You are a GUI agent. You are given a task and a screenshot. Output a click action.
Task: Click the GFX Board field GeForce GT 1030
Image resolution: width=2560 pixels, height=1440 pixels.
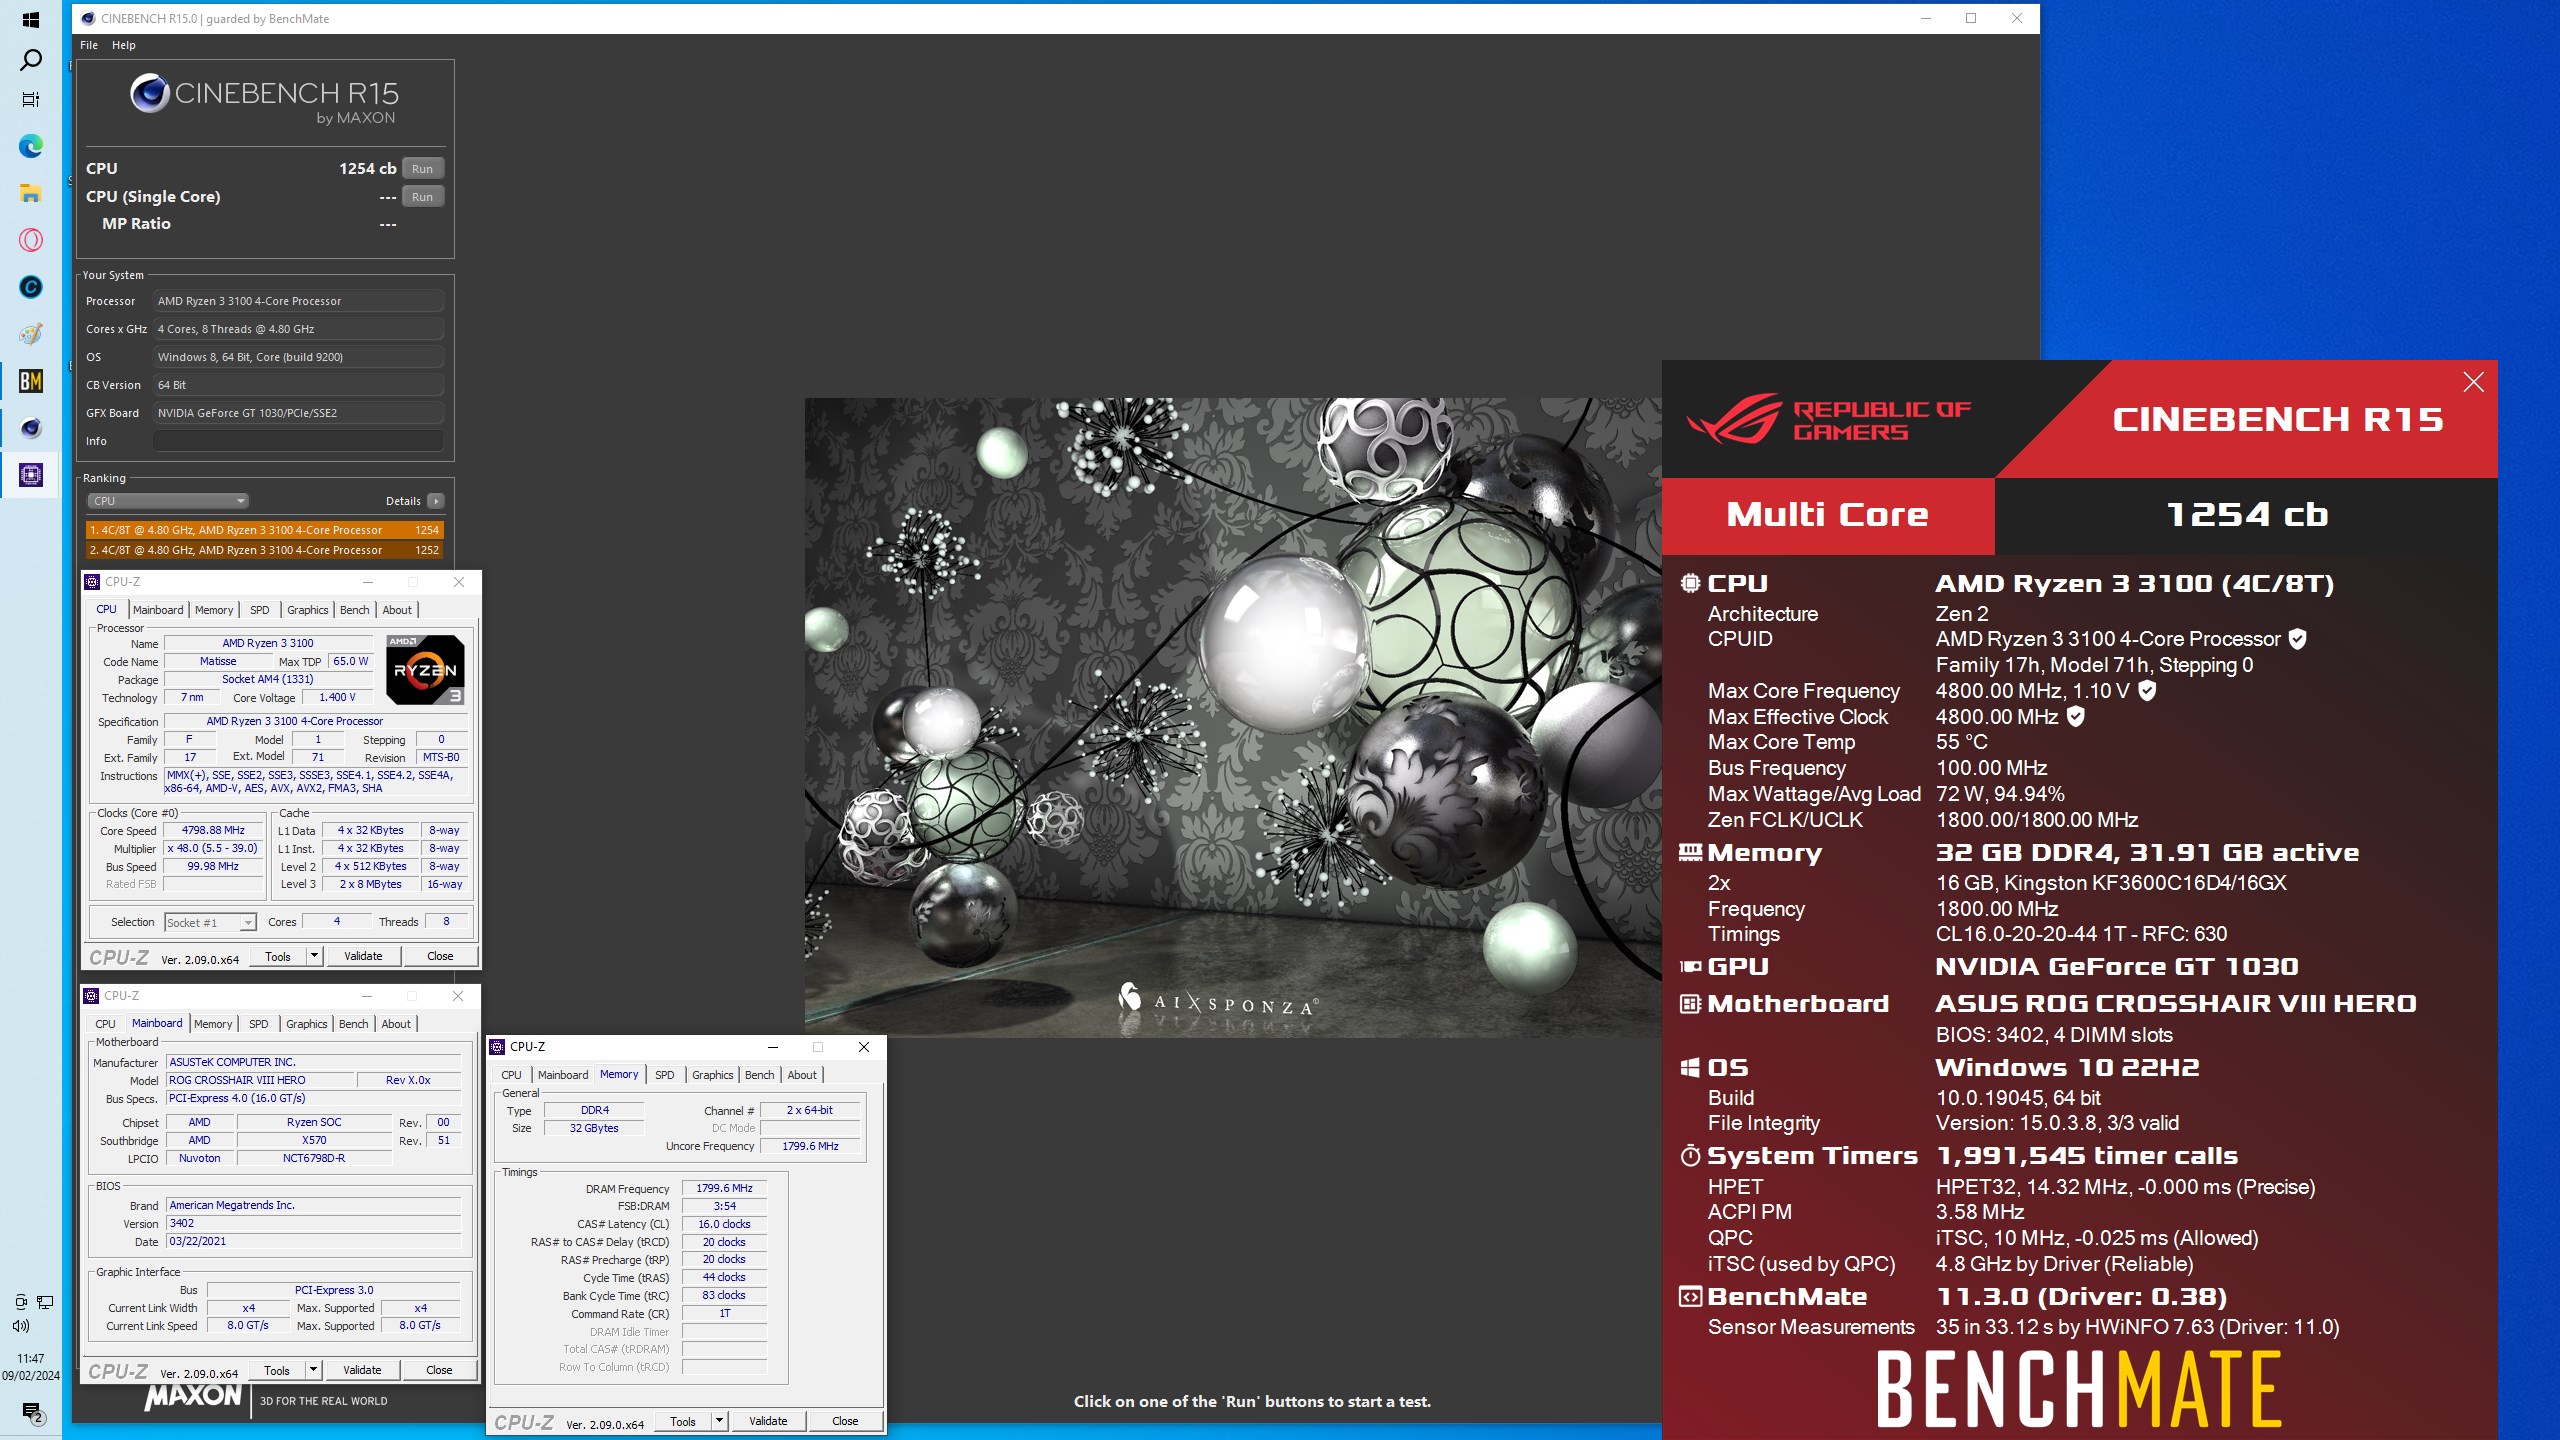pos(298,413)
